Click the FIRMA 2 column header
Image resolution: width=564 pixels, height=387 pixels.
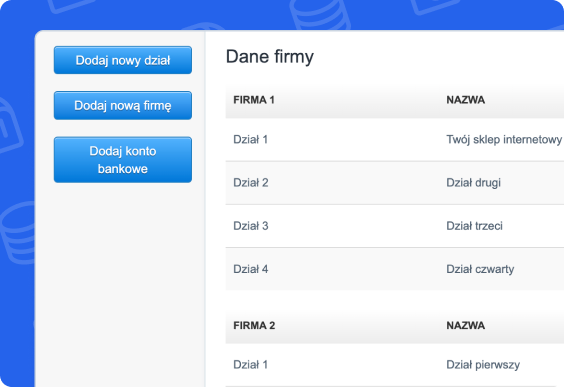254,325
